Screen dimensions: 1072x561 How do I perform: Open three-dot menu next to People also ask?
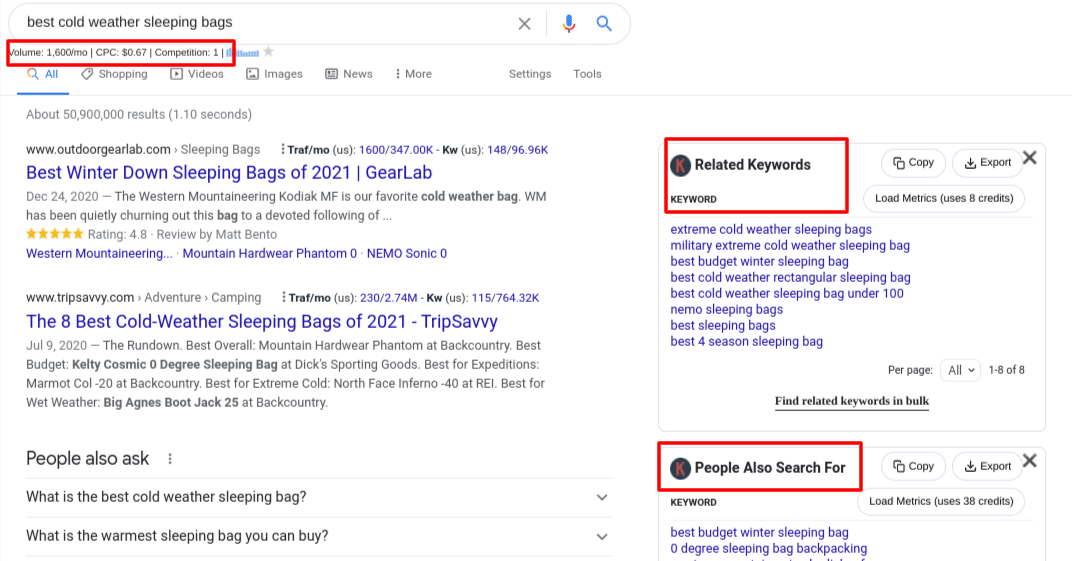[x=170, y=459]
